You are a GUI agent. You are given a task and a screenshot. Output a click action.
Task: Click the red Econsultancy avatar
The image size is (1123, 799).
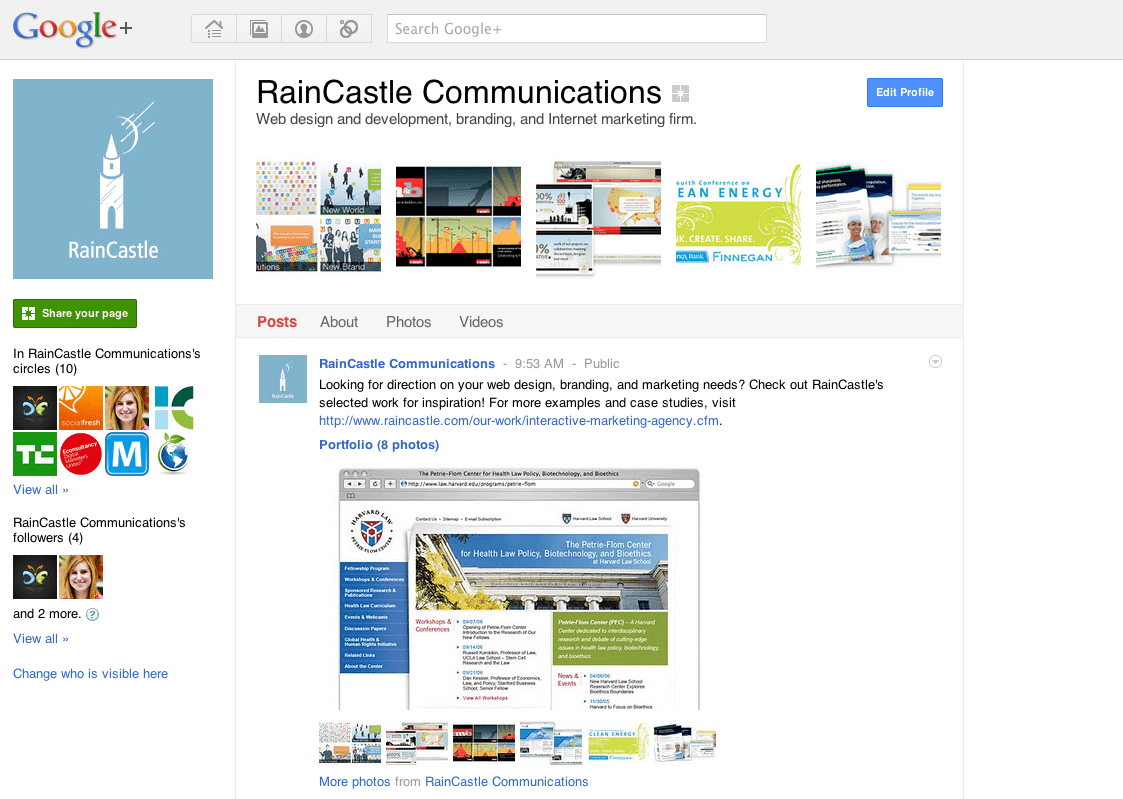pyautogui.click(x=81, y=454)
